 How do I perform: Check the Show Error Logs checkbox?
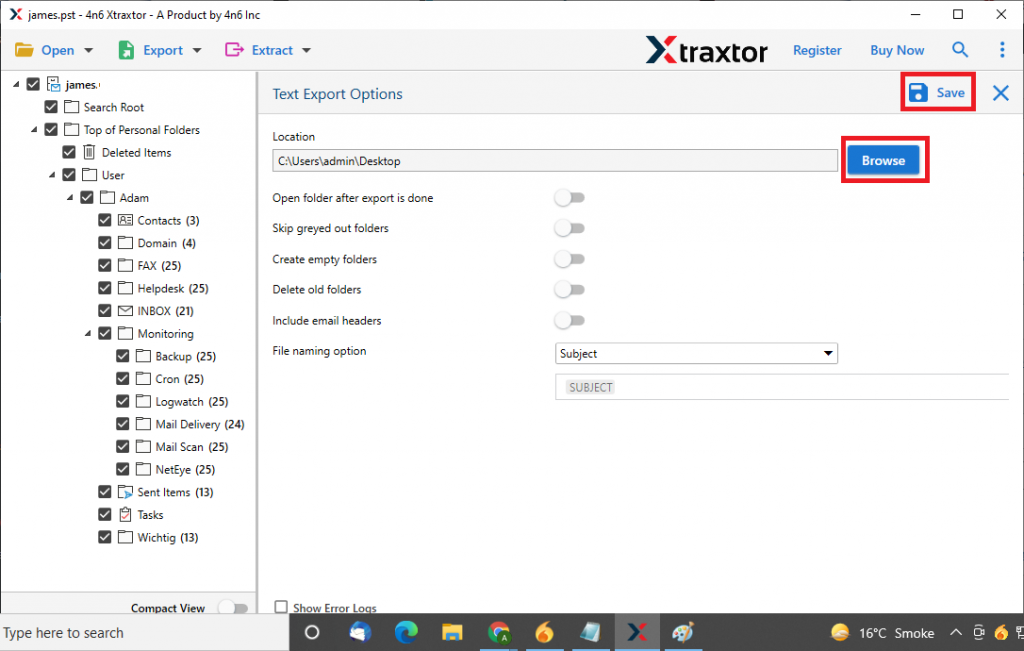click(x=281, y=607)
